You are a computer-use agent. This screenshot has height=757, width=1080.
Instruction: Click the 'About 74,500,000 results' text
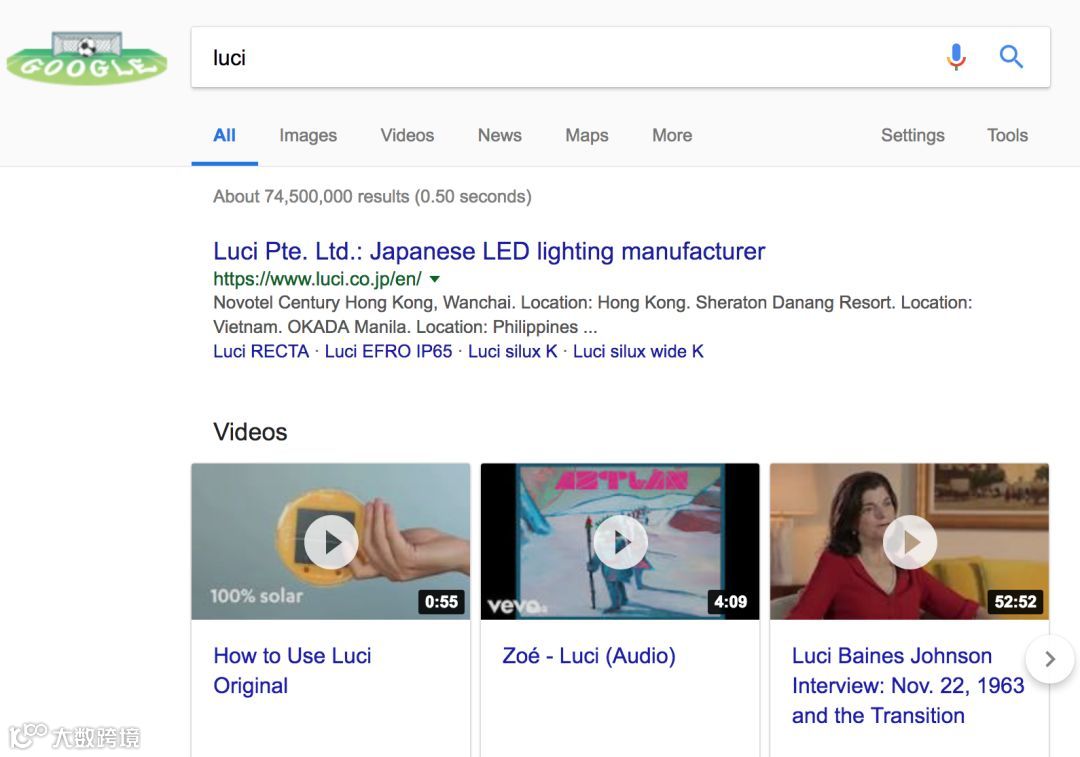click(372, 197)
